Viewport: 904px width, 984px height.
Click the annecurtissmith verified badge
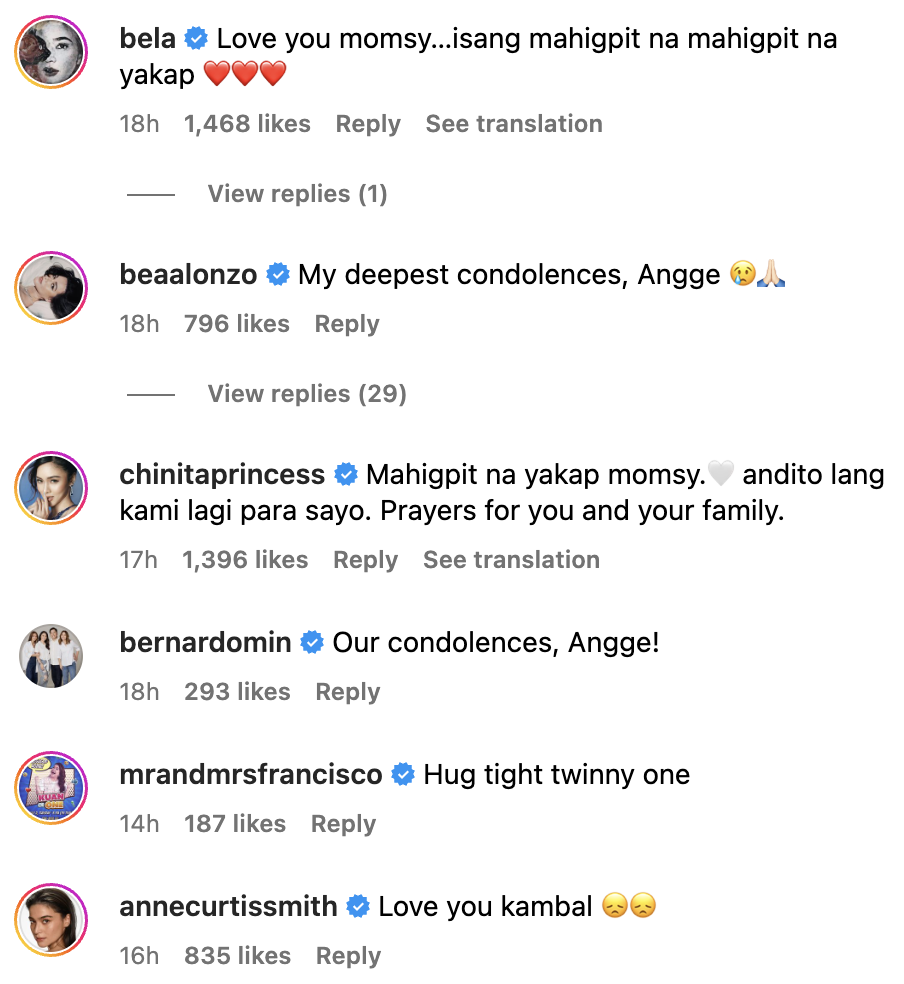coord(358,907)
